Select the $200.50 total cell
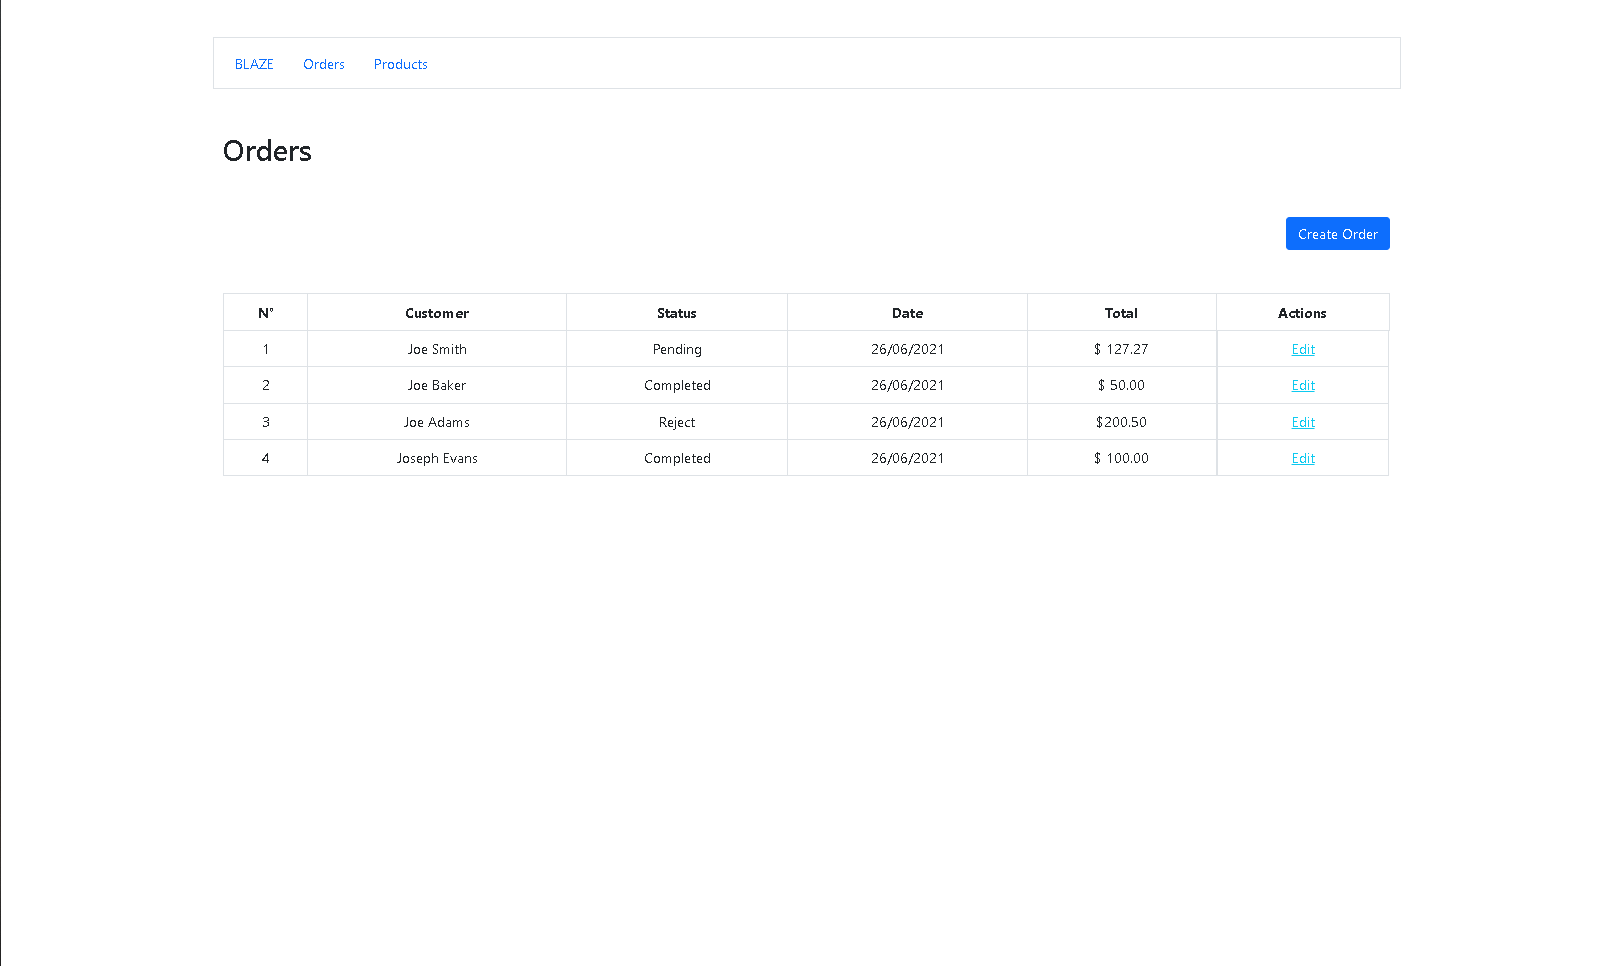Image resolution: width=1608 pixels, height=966 pixels. click(x=1121, y=421)
